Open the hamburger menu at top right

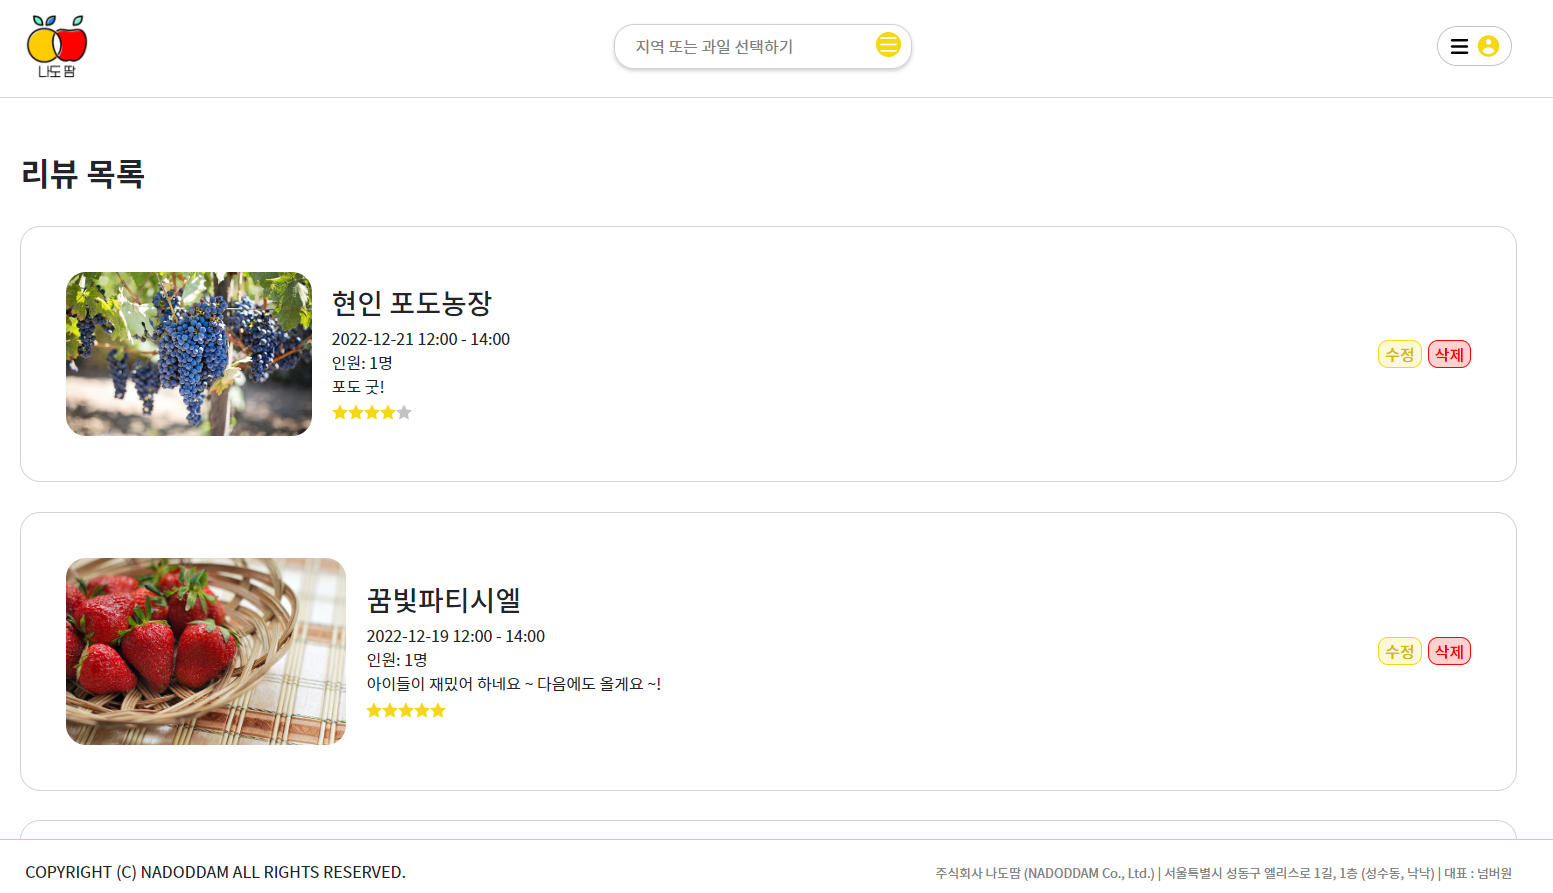(x=1460, y=46)
